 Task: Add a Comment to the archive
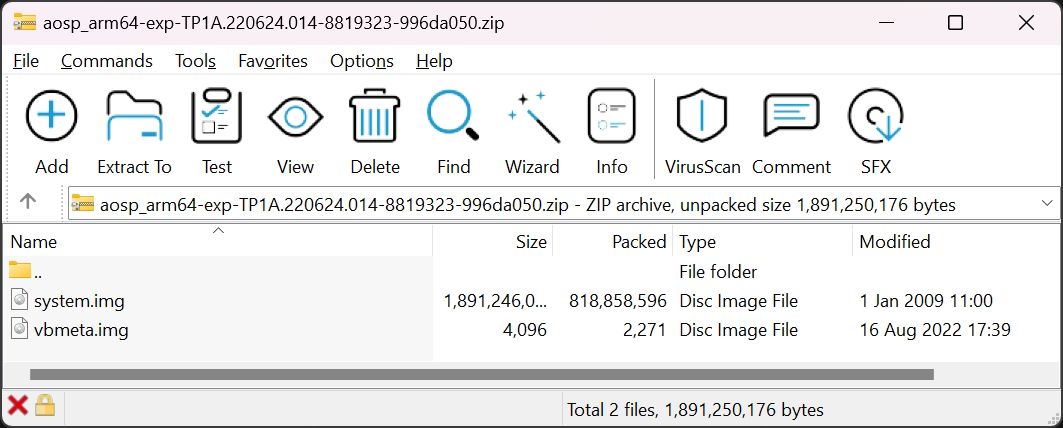[791, 118]
